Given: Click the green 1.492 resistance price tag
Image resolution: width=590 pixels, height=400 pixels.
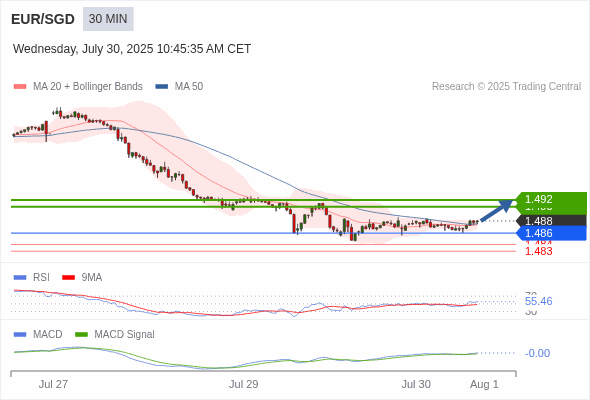Looking at the screenshot, I should point(551,199).
